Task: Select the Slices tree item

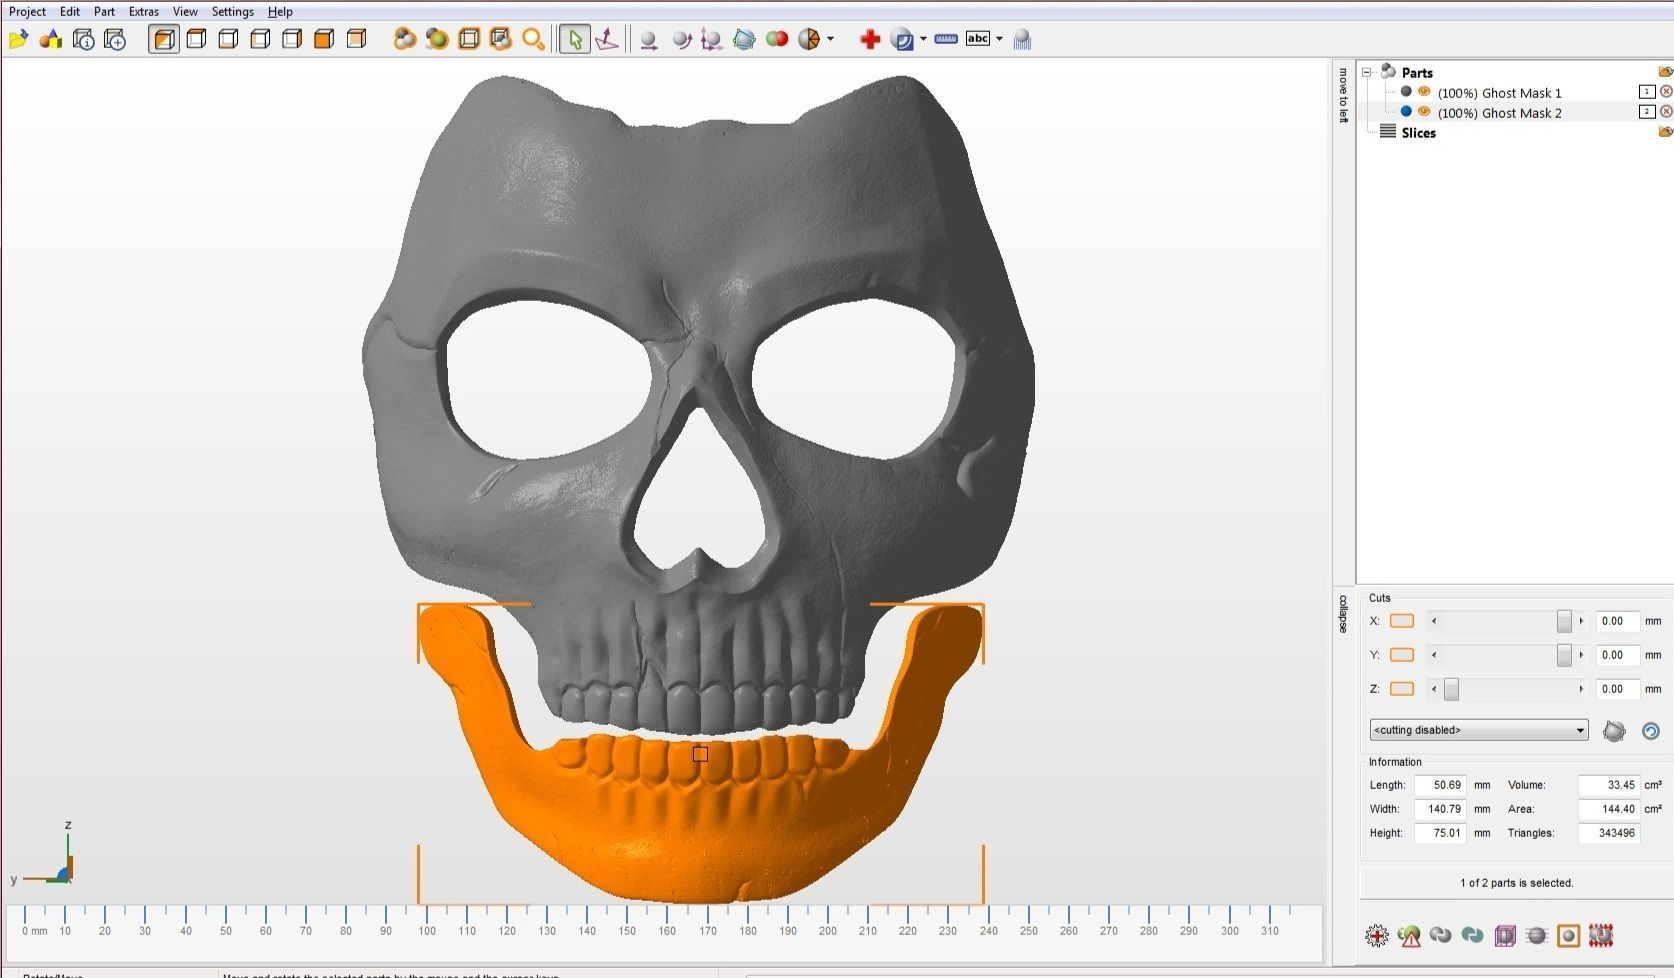Action: 1418,133
